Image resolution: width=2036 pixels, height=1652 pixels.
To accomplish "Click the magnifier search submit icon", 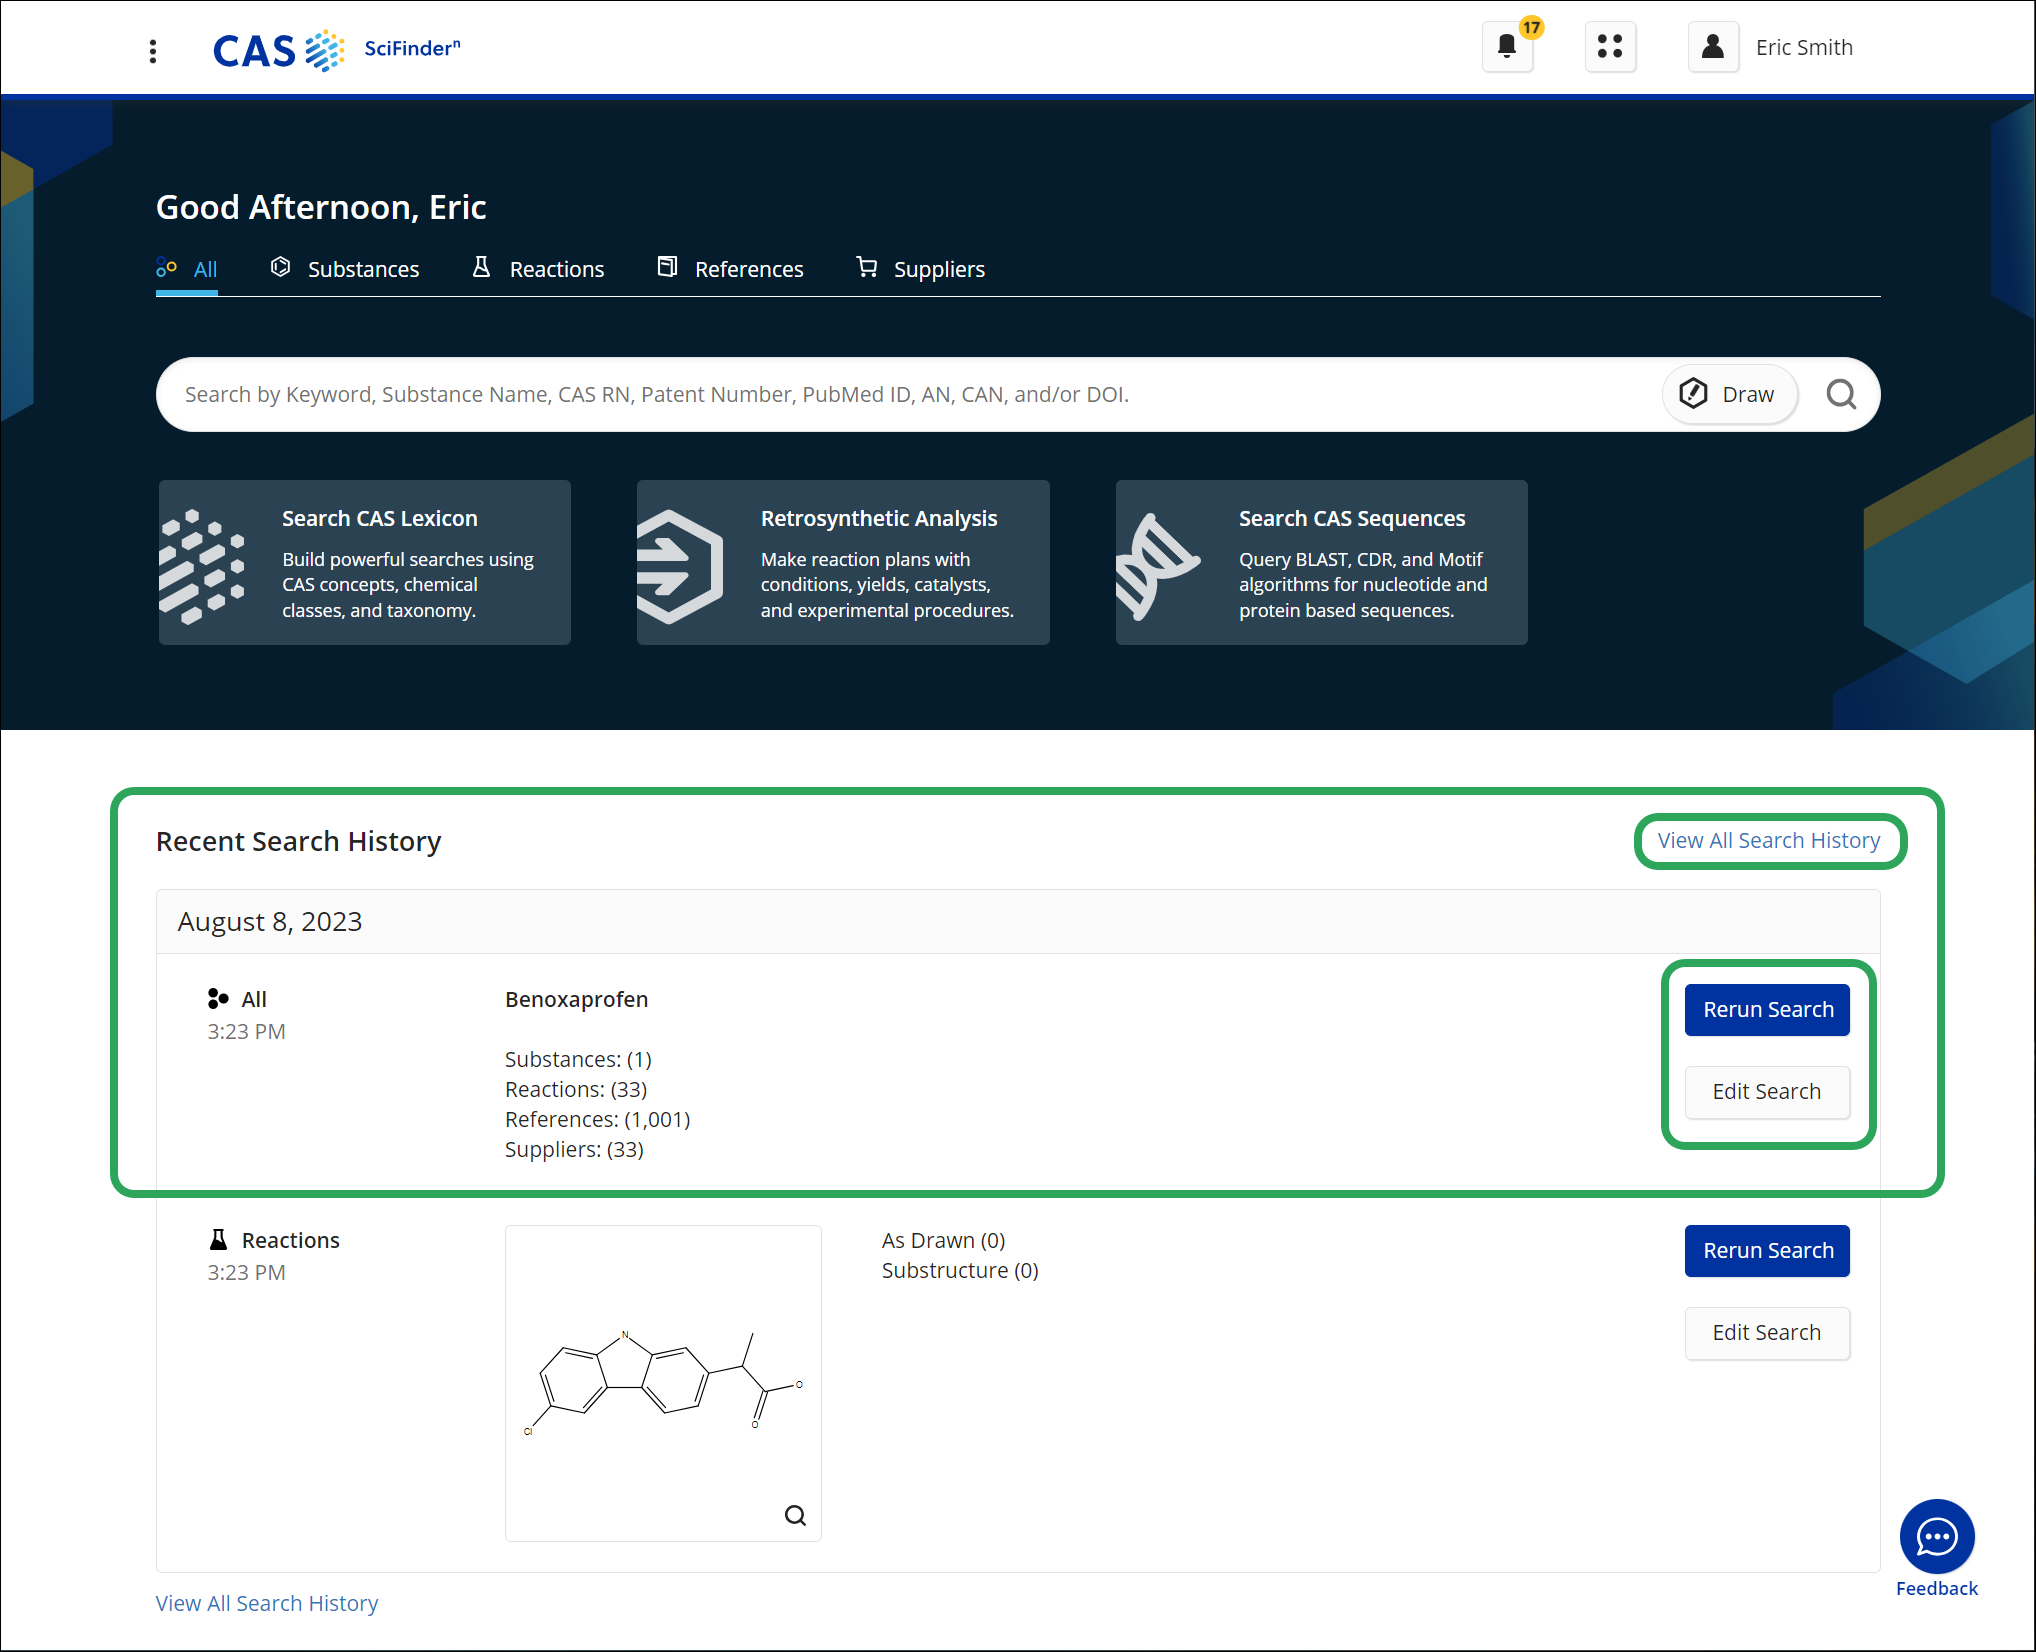I will [x=1841, y=395].
